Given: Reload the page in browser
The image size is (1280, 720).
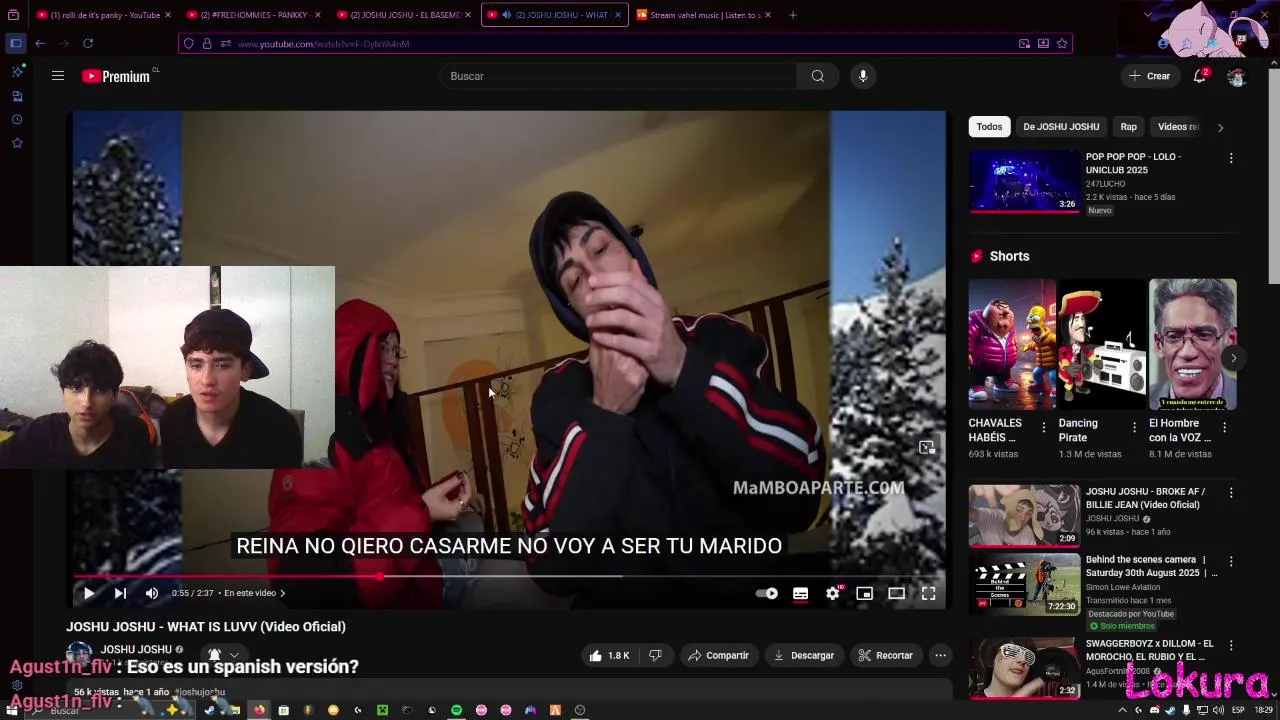Looking at the screenshot, I should 88,43.
